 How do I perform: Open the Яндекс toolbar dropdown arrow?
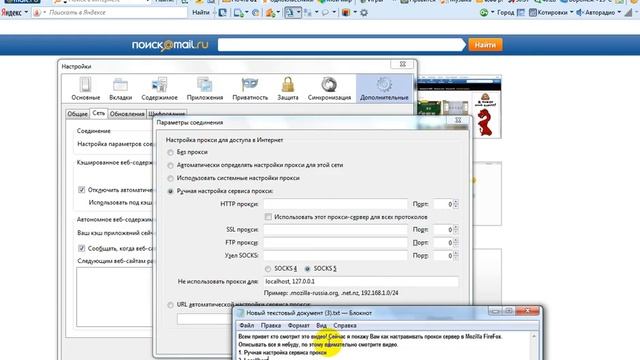click(26, 13)
